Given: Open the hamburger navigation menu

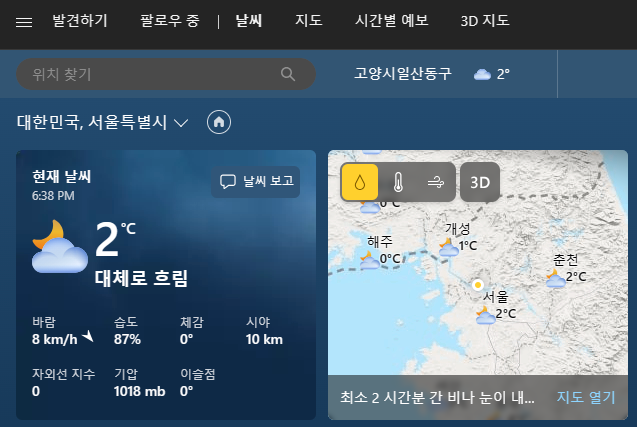Looking at the screenshot, I should (24, 22).
